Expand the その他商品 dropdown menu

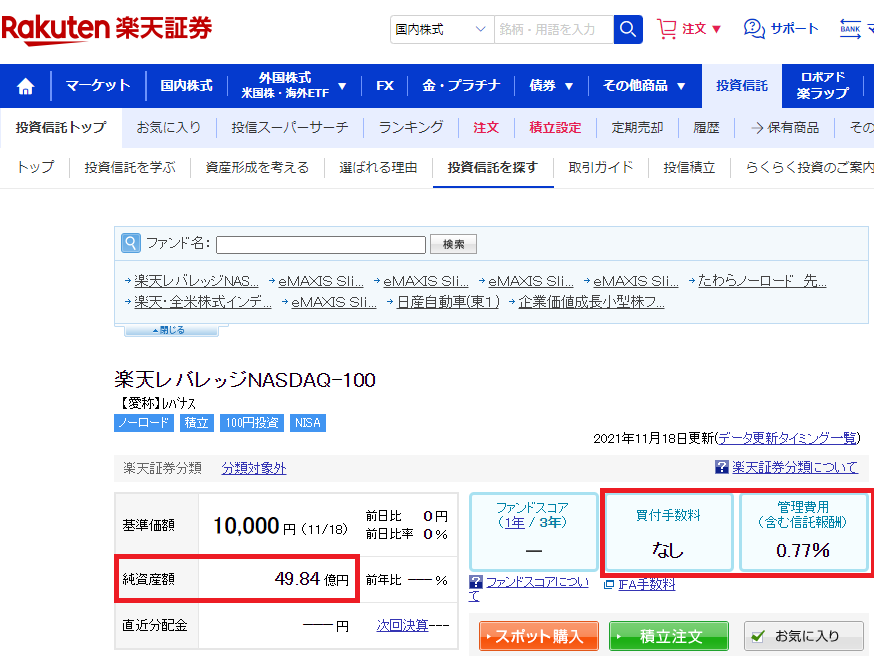click(x=644, y=86)
